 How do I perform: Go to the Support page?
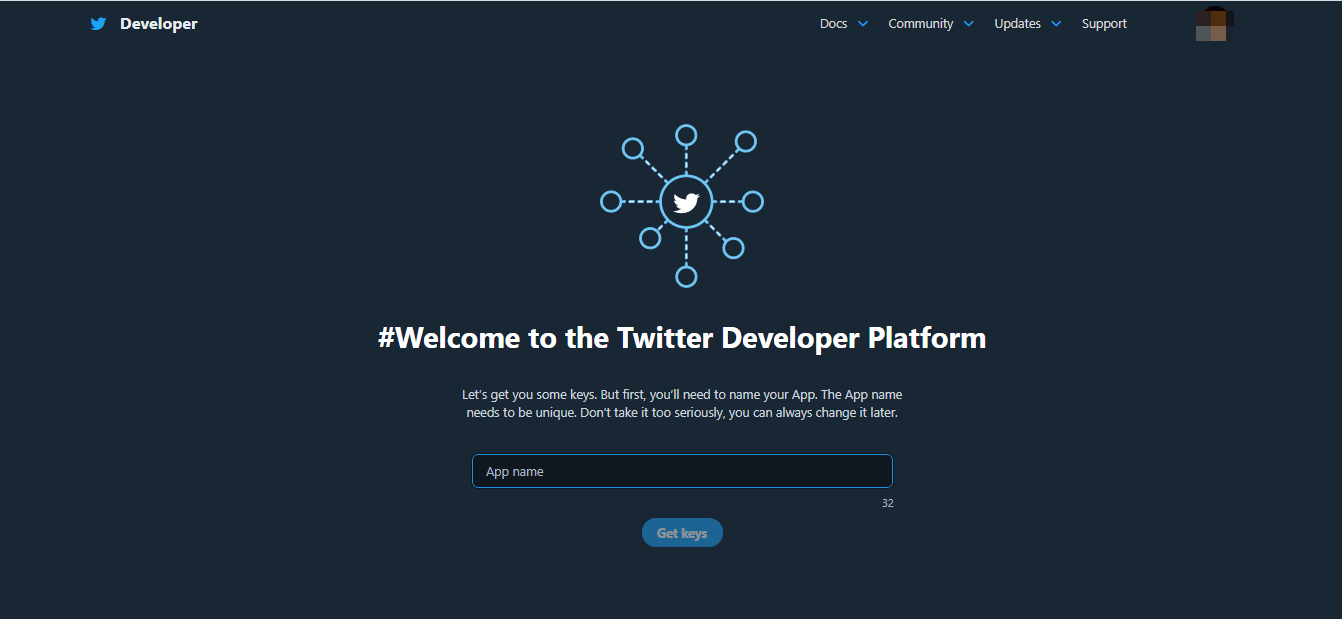1104,24
